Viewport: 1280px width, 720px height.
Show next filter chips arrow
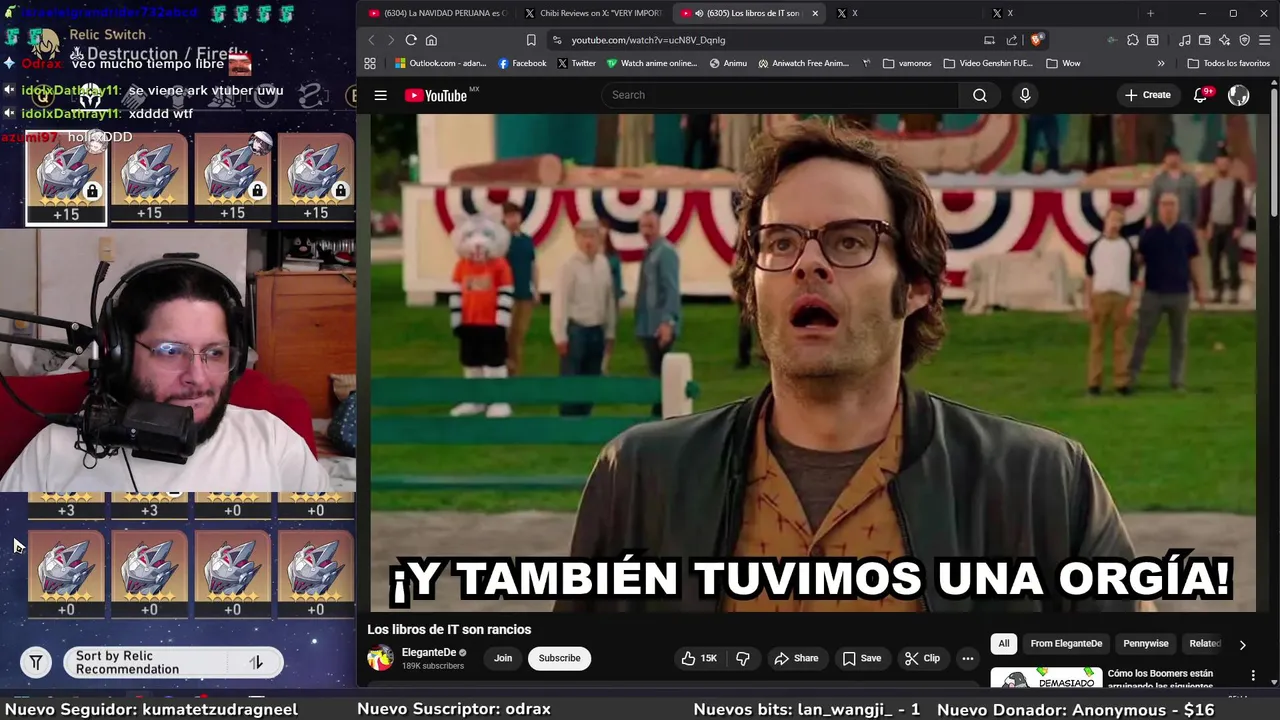pyautogui.click(x=1242, y=645)
